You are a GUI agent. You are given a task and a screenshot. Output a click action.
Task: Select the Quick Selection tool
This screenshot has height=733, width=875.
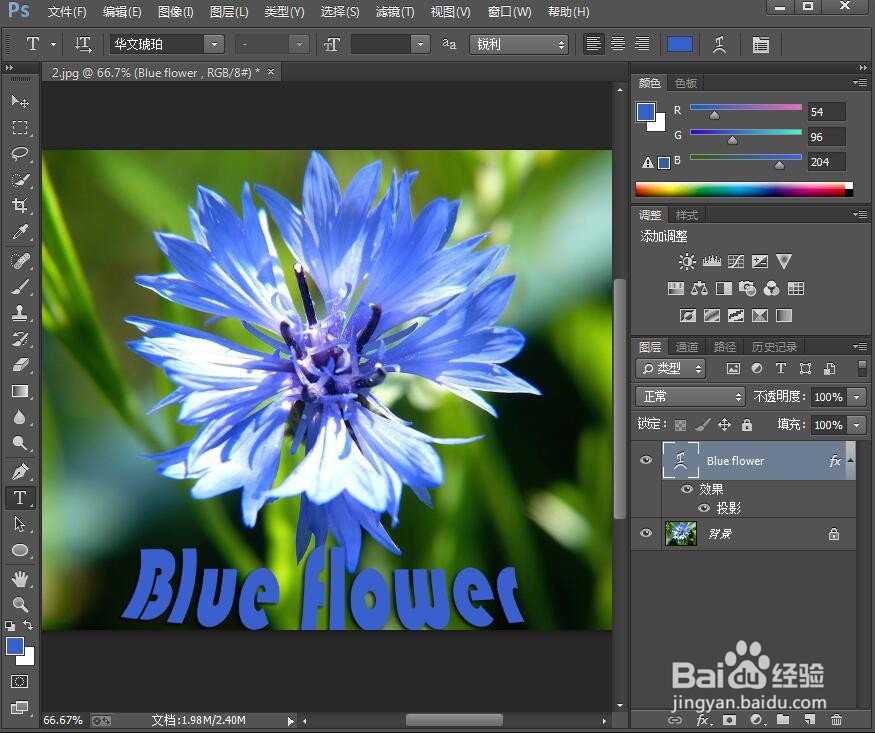(20, 180)
